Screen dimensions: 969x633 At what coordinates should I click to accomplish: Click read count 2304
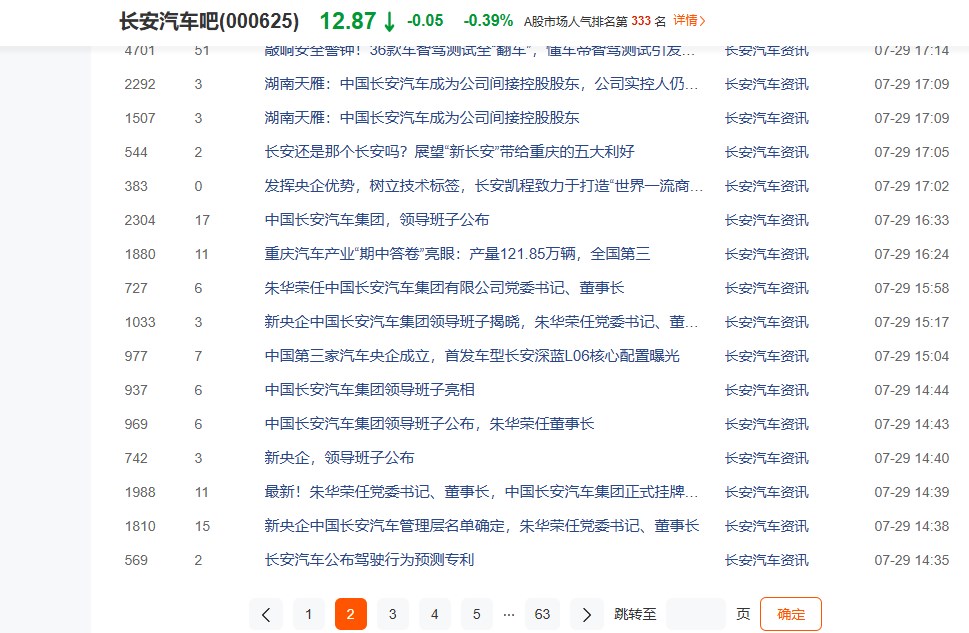click(140, 220)
